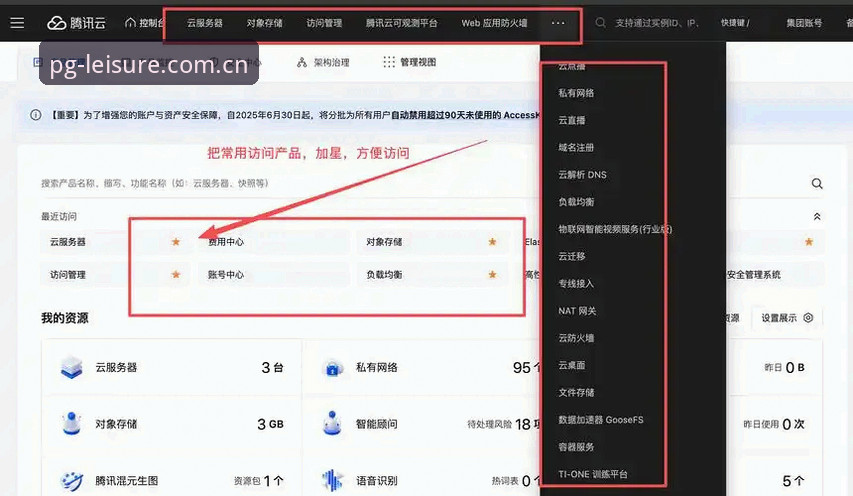Go to console home icon
The width and height of the screenshot is (853, 496).
[130, 22]
